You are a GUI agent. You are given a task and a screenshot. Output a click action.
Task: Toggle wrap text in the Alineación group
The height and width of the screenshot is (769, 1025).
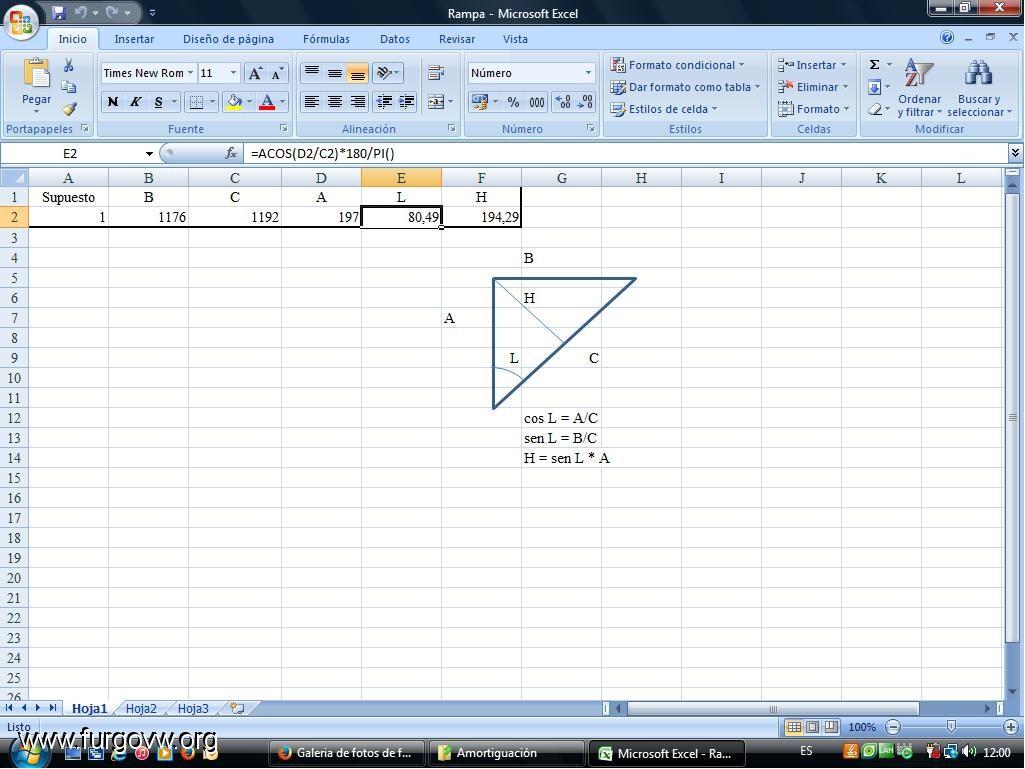coord(435,73)
